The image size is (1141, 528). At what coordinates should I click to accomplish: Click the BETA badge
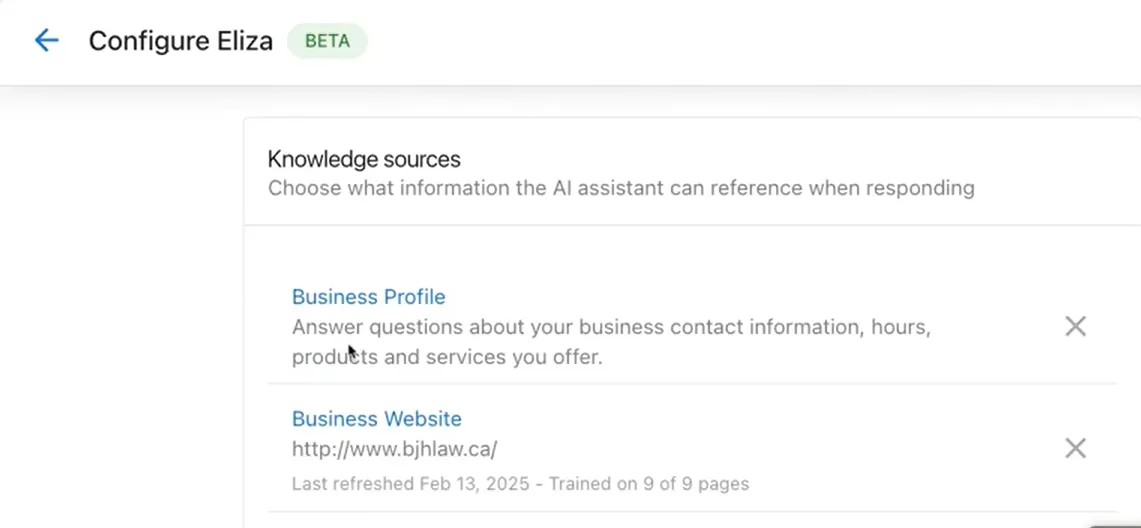(327, 41)
